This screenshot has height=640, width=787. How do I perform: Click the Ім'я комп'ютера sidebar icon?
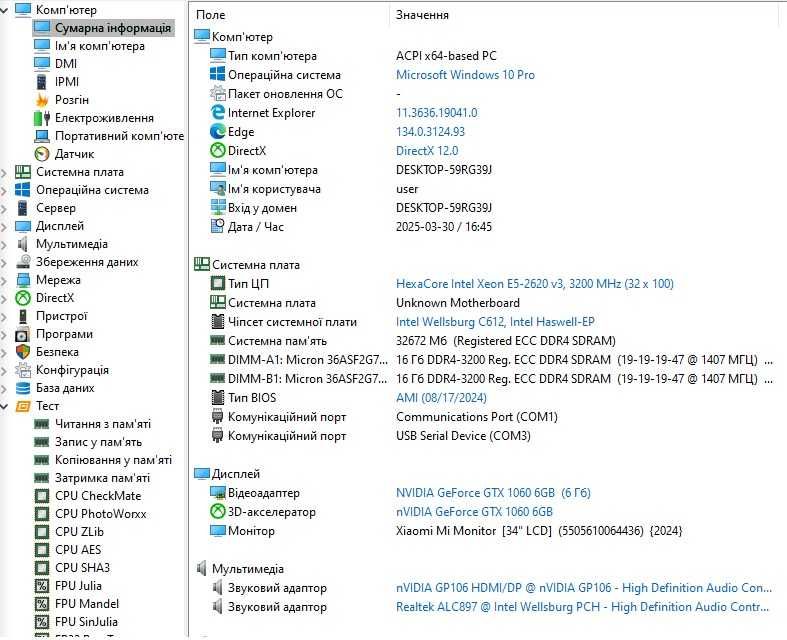pyautogui.click(x=42, y=46)
